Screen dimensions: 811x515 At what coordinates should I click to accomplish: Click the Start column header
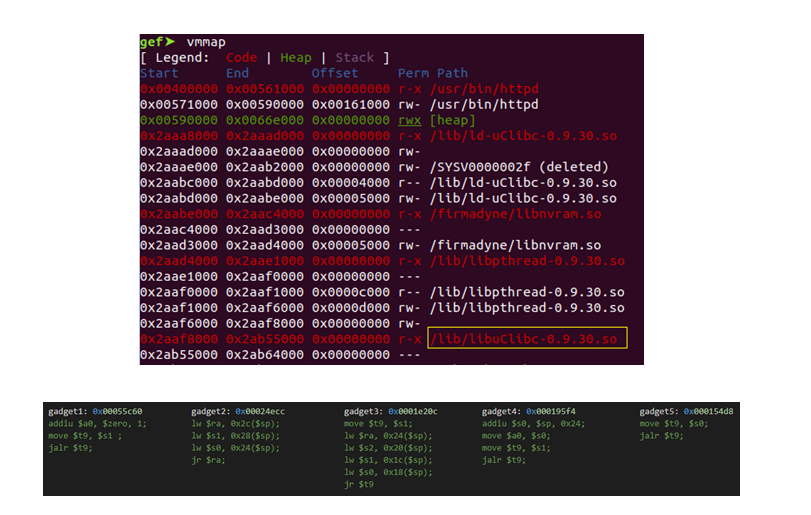point(159,73)
